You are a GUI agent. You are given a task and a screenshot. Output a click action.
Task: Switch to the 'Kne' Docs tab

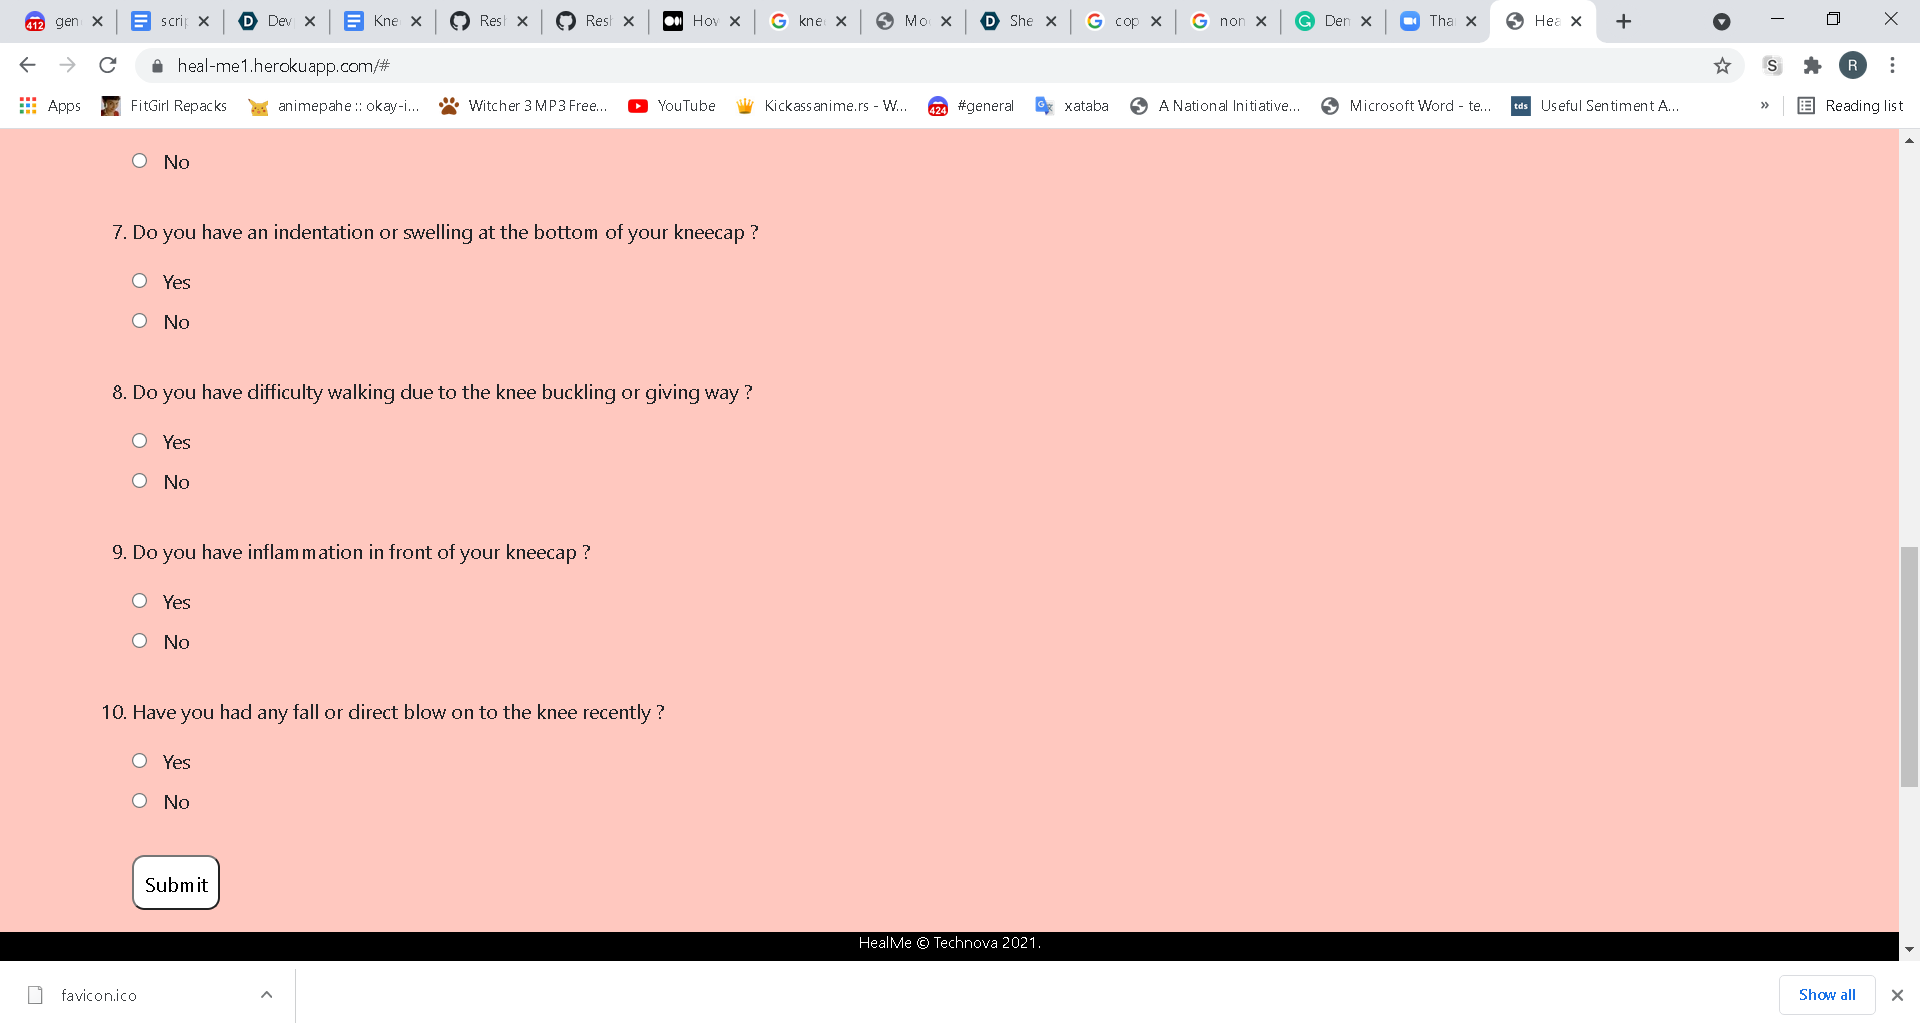click(383, 21)
